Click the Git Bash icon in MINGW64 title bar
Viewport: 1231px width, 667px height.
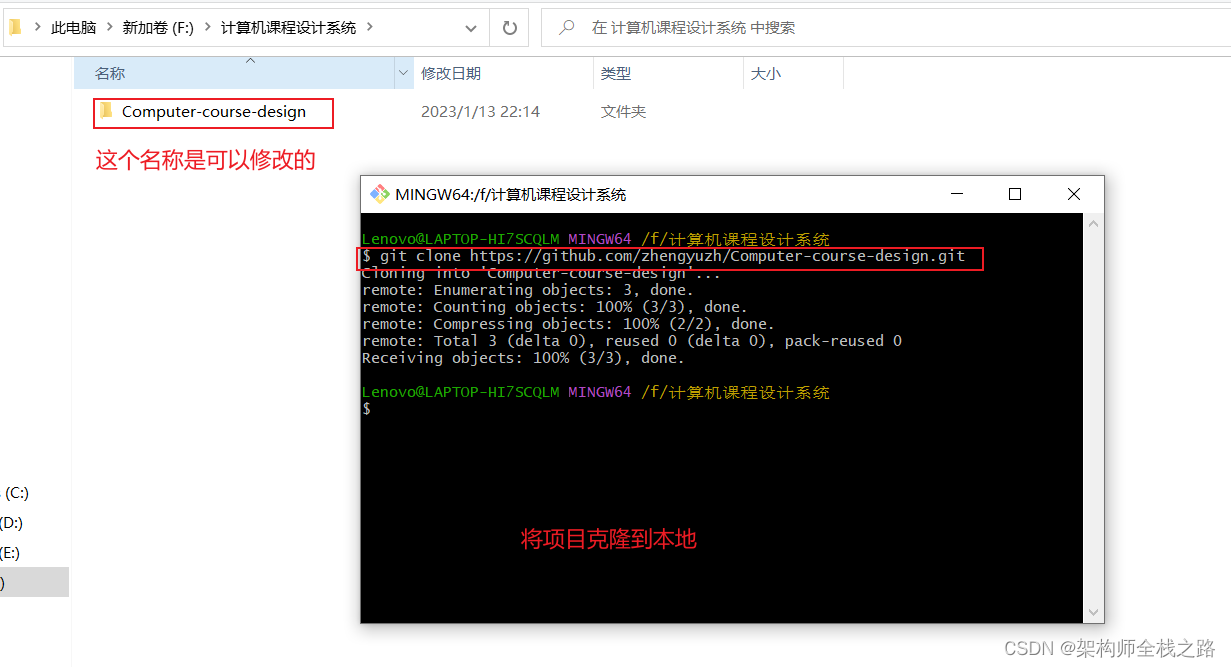point(379,194)
